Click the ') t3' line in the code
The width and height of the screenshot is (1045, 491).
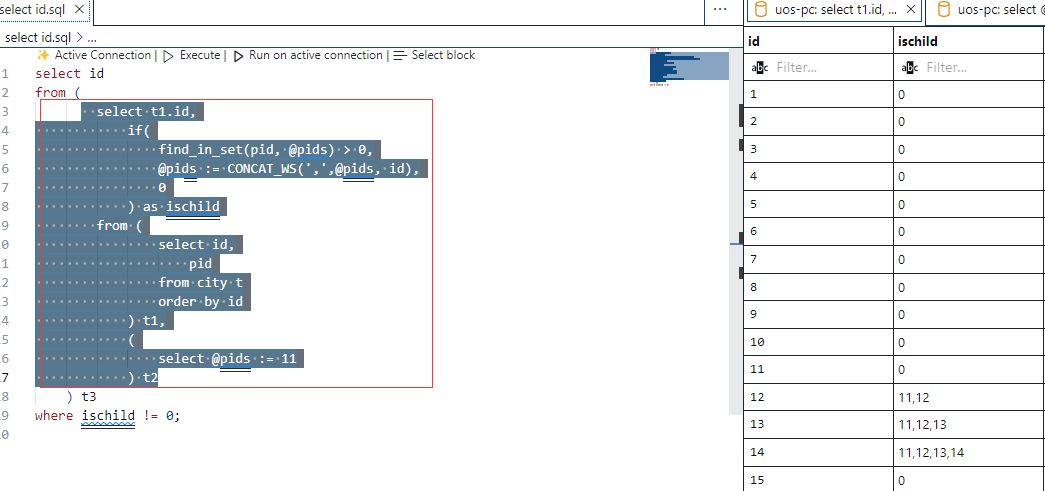click(82, 397)
